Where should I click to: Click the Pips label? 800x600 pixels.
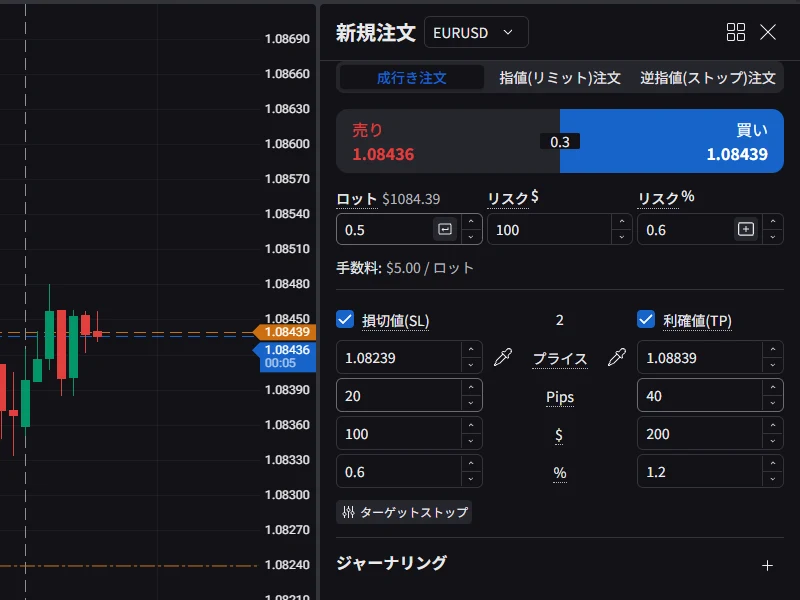click(x=560, y=397)
